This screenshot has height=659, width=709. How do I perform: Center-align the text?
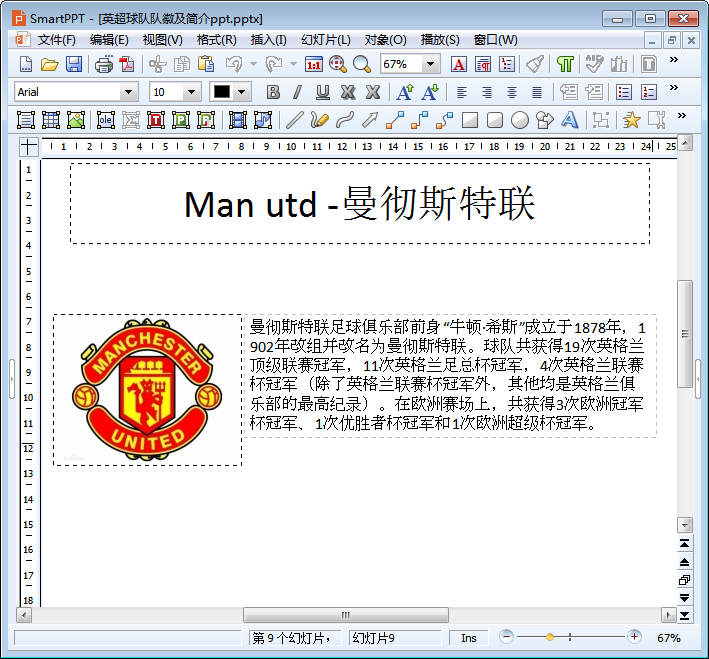click(x=511, y=92)
